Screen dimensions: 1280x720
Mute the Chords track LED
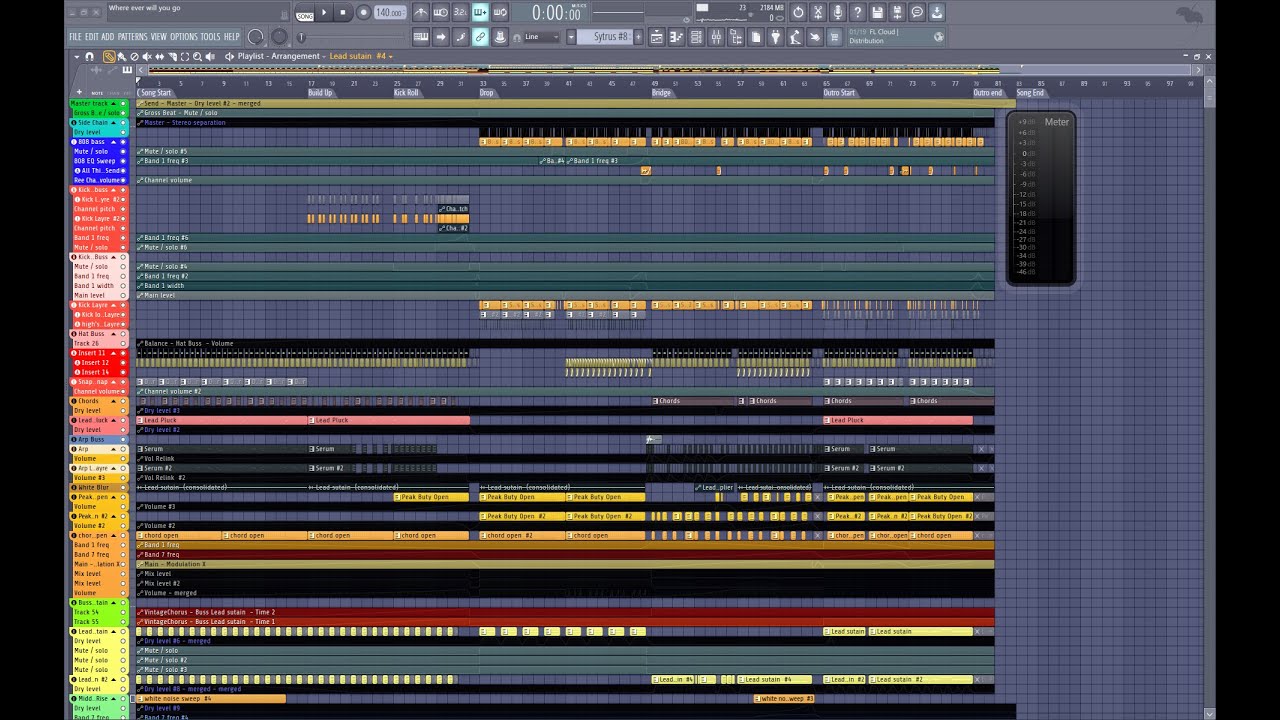123,401
